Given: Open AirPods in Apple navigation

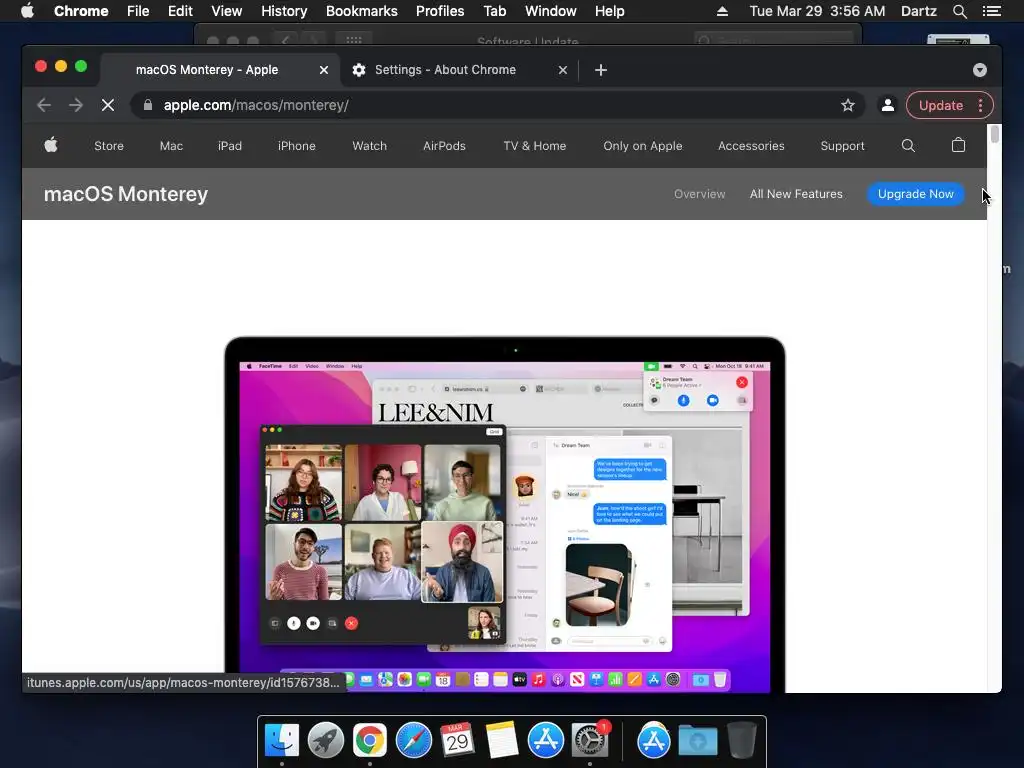Looking at the screenshot, I should coord(444,146).
